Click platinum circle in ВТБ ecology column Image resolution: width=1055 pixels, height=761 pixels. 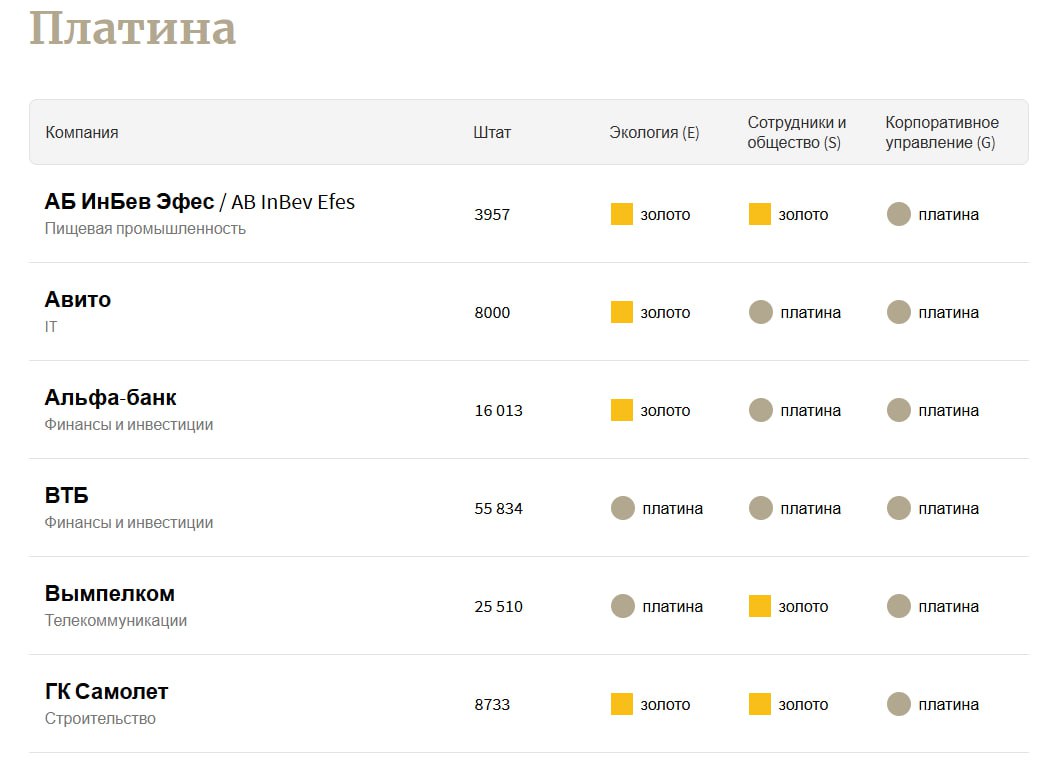(623, 508)
